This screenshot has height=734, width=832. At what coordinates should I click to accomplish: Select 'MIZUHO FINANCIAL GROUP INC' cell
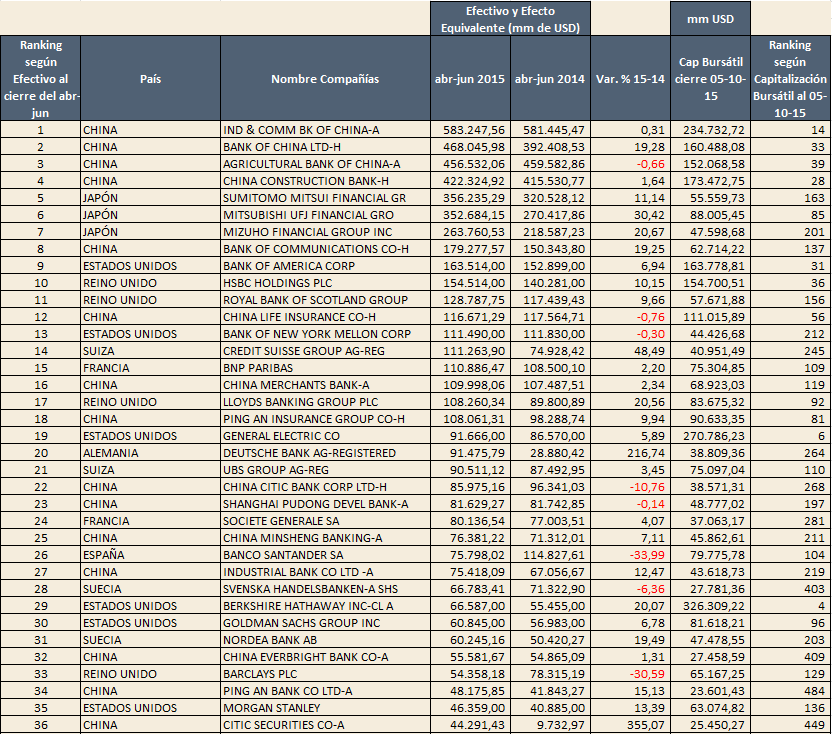pyautogui.click(x=325, y=232)
